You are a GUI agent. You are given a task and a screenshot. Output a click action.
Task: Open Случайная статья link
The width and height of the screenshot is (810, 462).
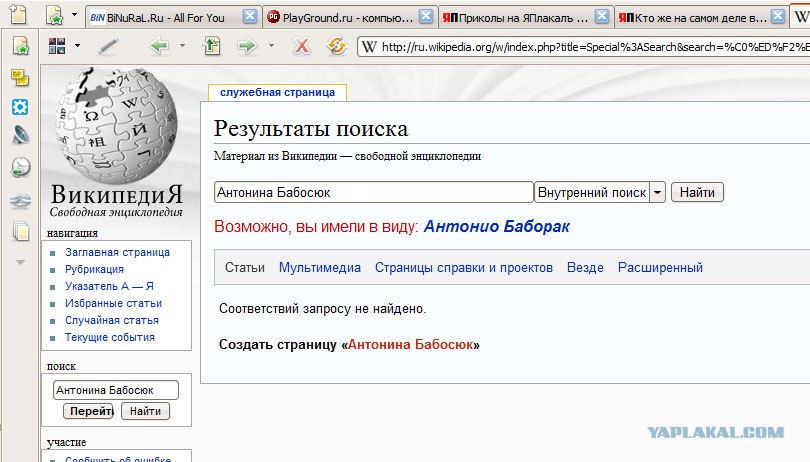click(x=112, y=320)
